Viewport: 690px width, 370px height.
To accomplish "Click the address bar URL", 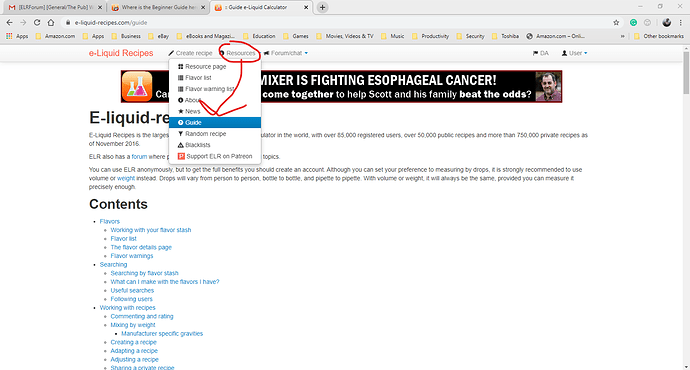I will 111,22.
